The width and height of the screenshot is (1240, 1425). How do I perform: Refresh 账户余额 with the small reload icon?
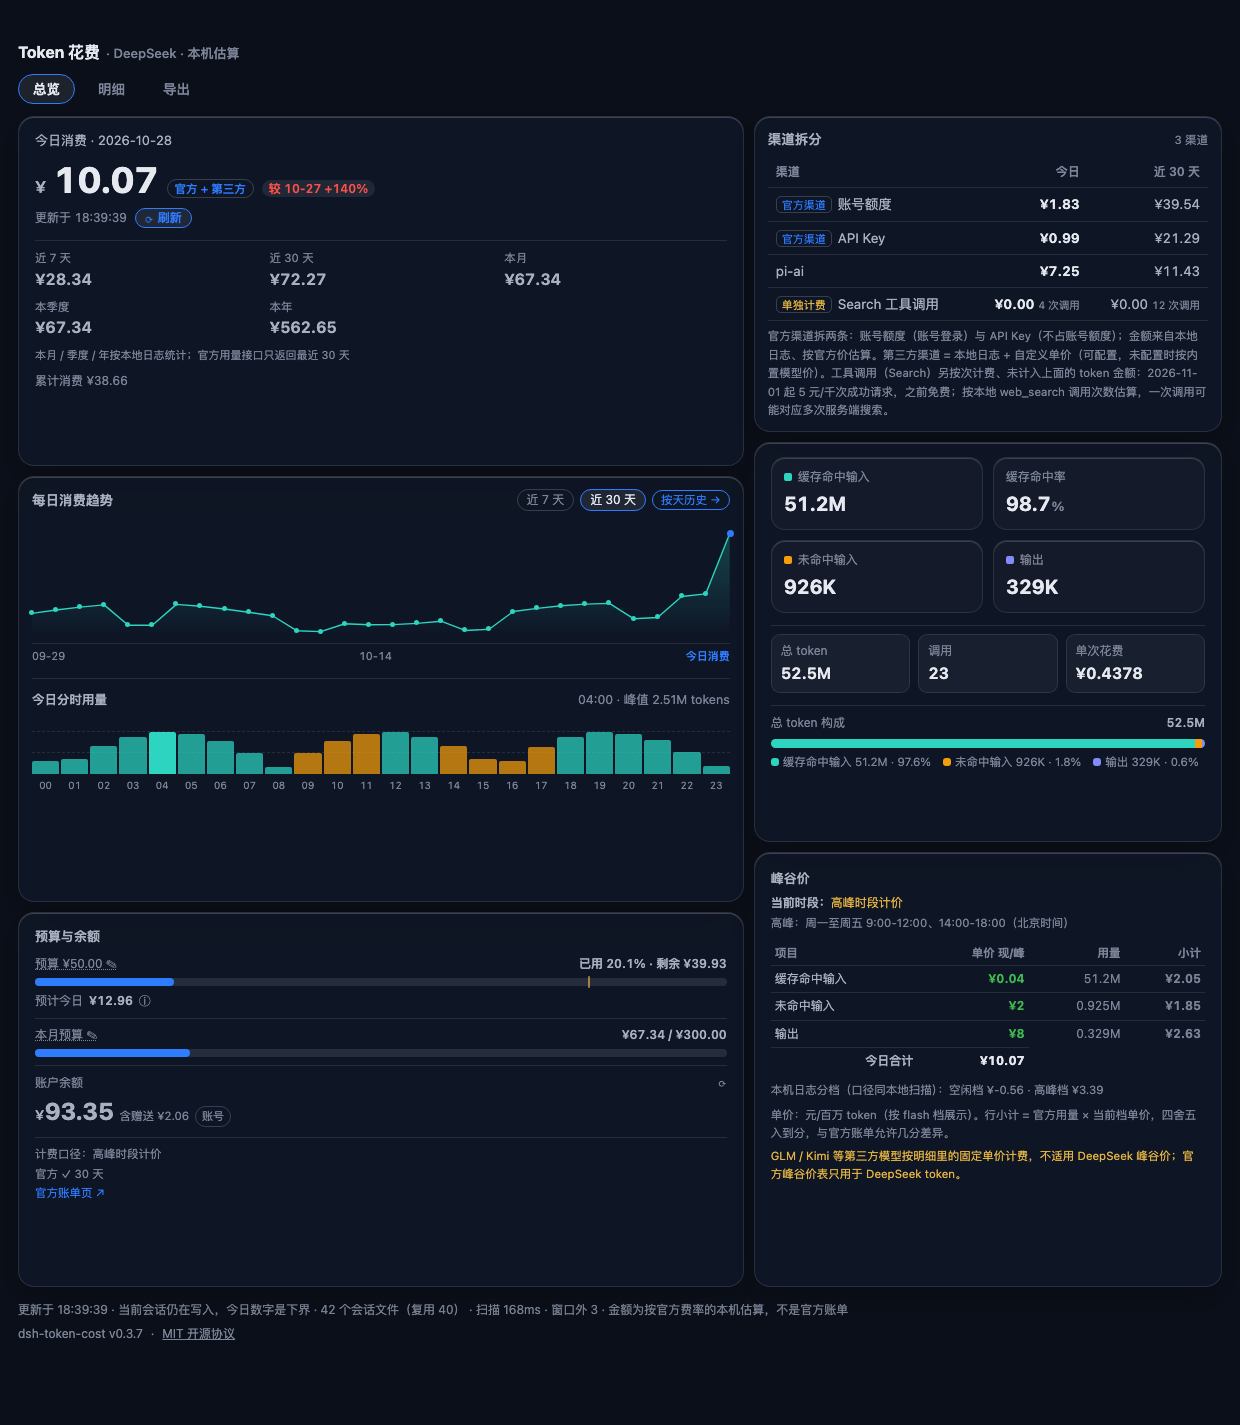(x=722, y=1084)
